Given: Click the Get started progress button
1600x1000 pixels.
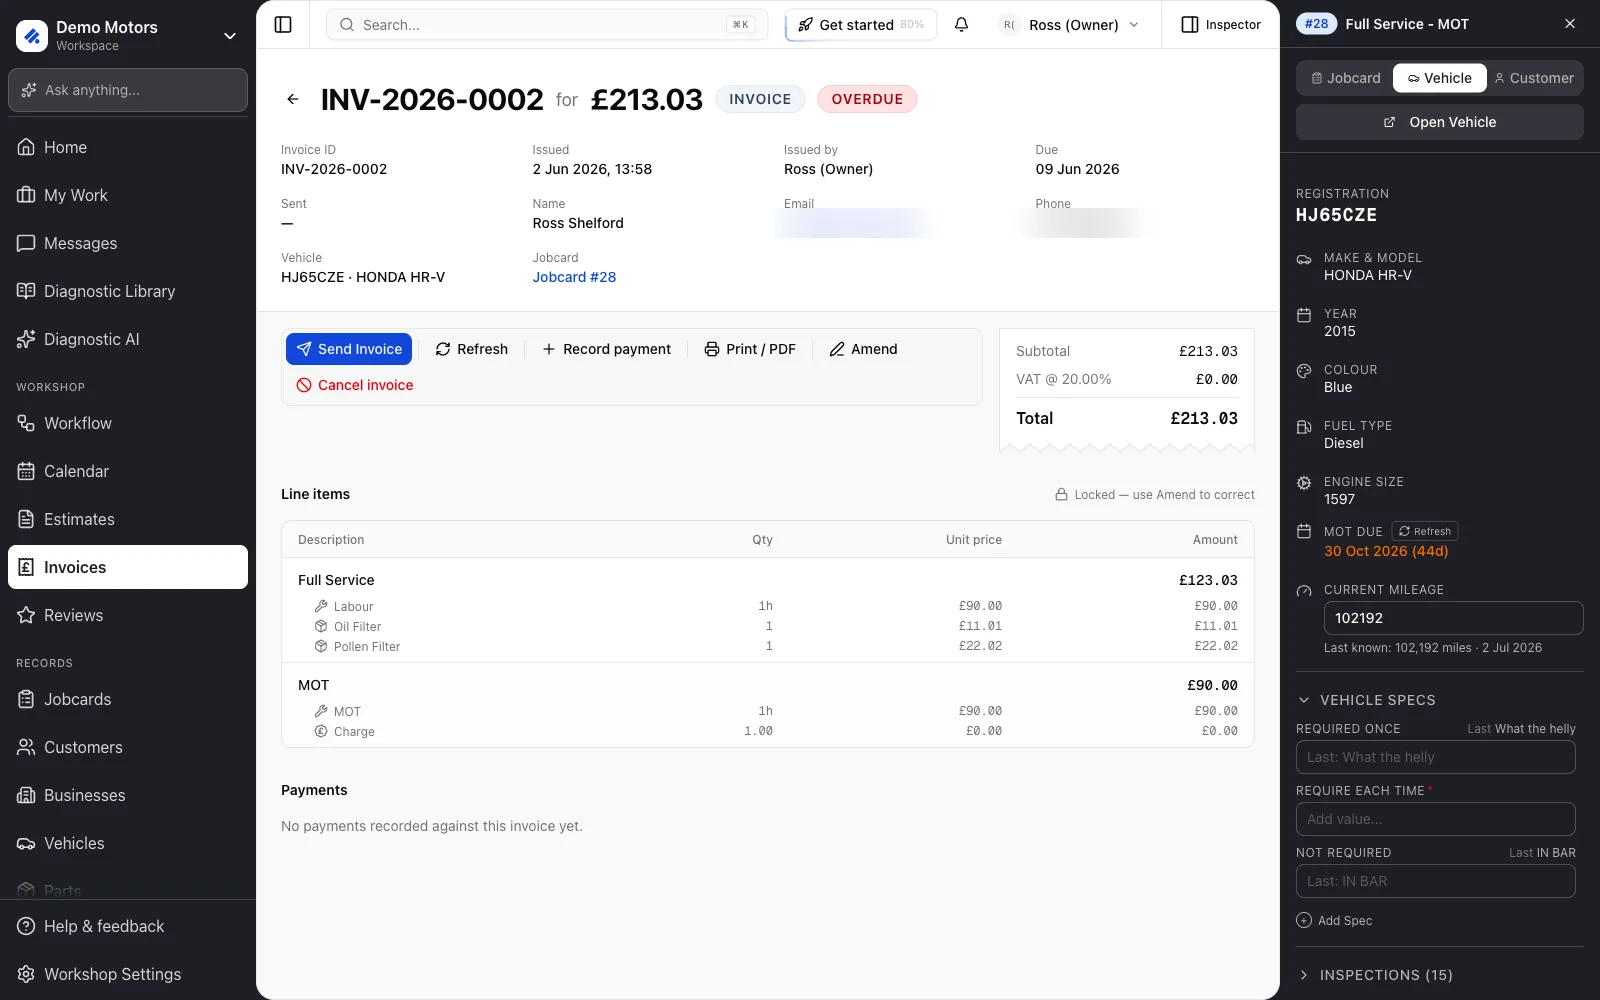Looking at the screenshot, I should (861, 24).
